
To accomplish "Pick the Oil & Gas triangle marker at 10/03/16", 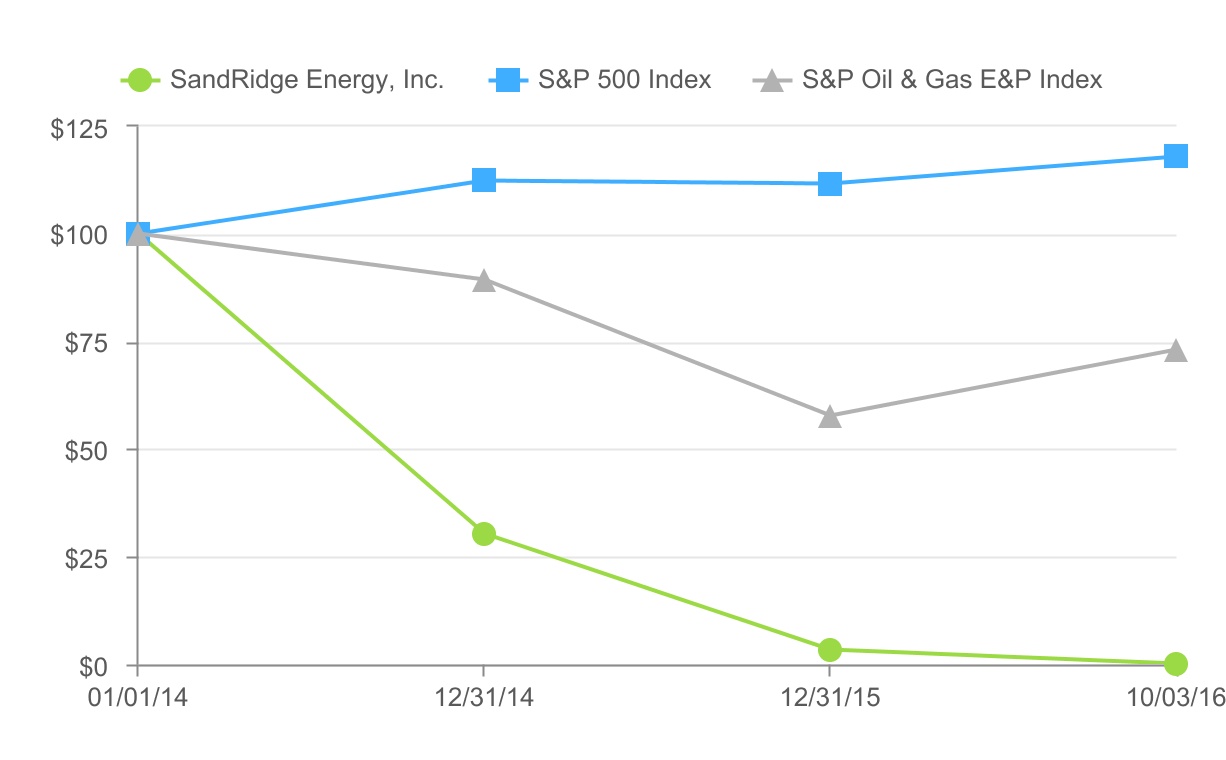I will coord(1176,350).
